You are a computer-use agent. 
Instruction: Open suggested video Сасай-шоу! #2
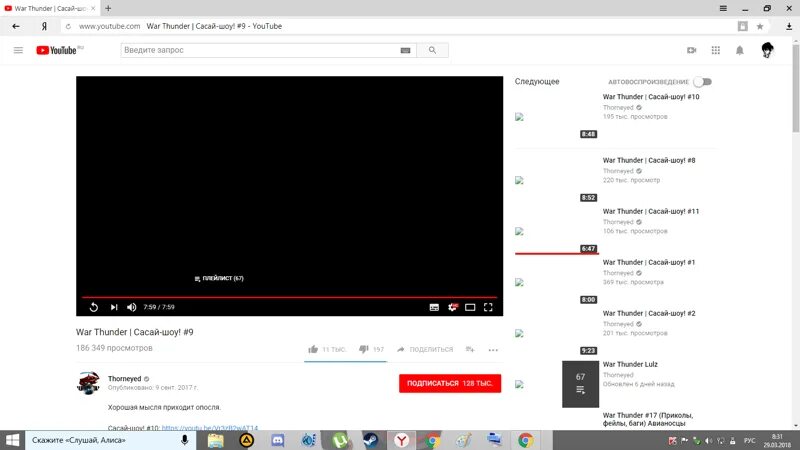(648, 313)
